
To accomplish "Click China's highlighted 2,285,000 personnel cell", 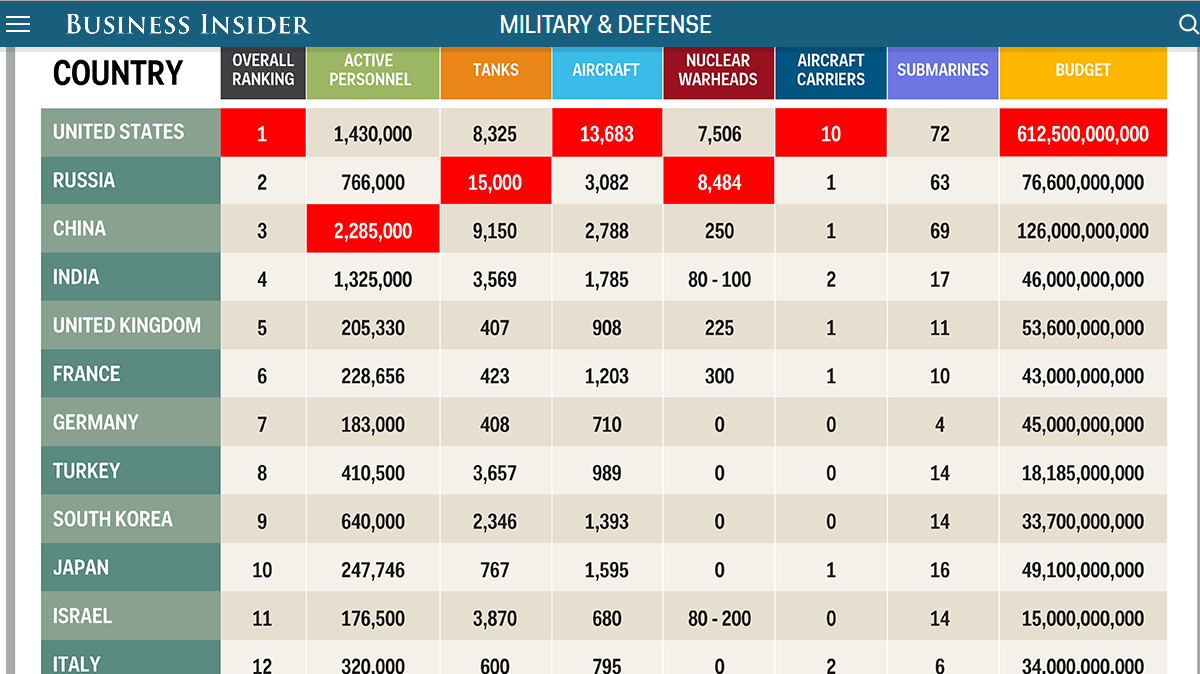I will pos(373,230).
